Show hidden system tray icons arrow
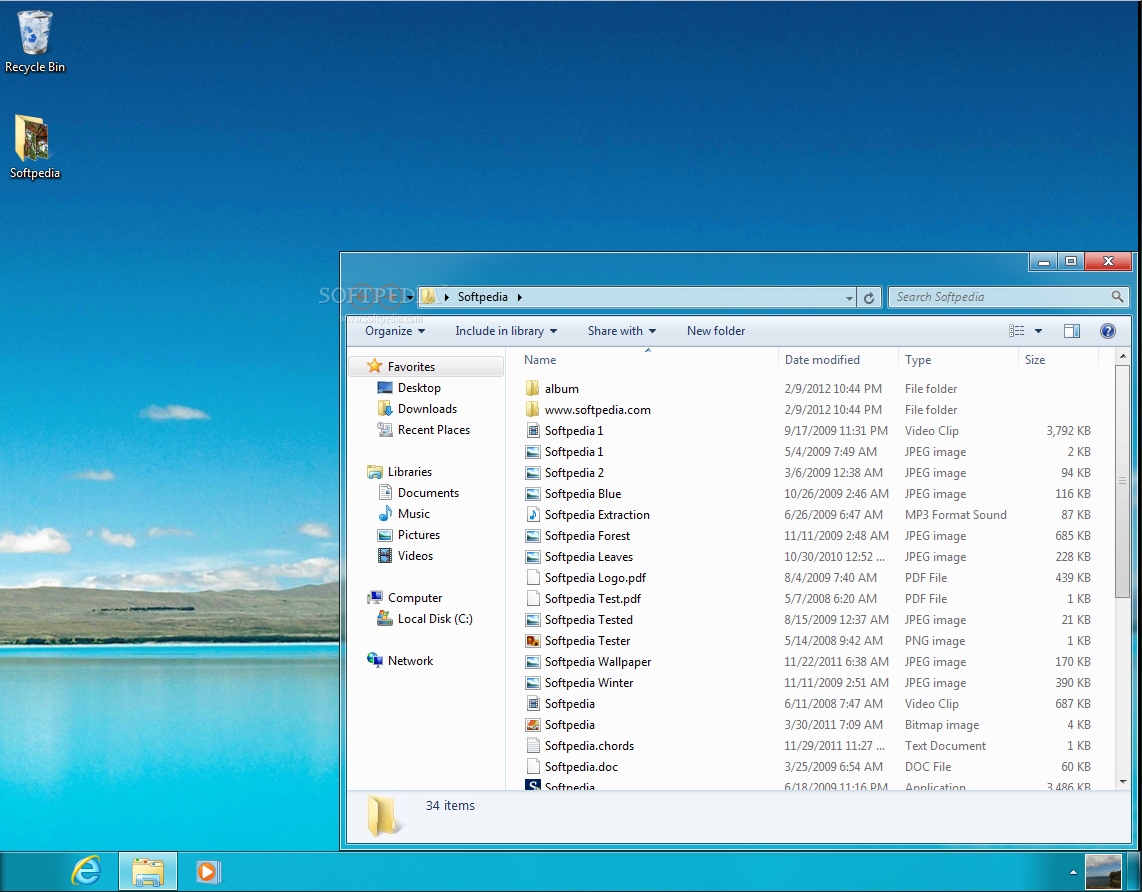Screen dimensions: 1142x892 [x=1073, y=872]
